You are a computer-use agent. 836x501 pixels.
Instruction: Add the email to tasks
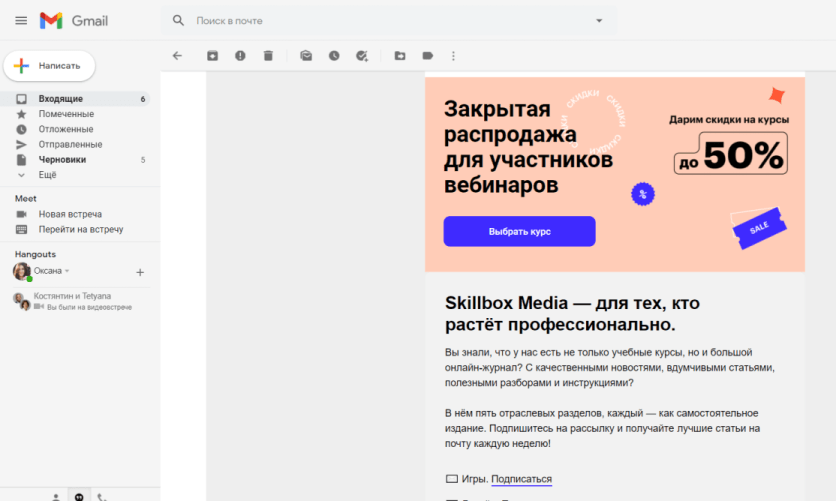coord(362,56)
